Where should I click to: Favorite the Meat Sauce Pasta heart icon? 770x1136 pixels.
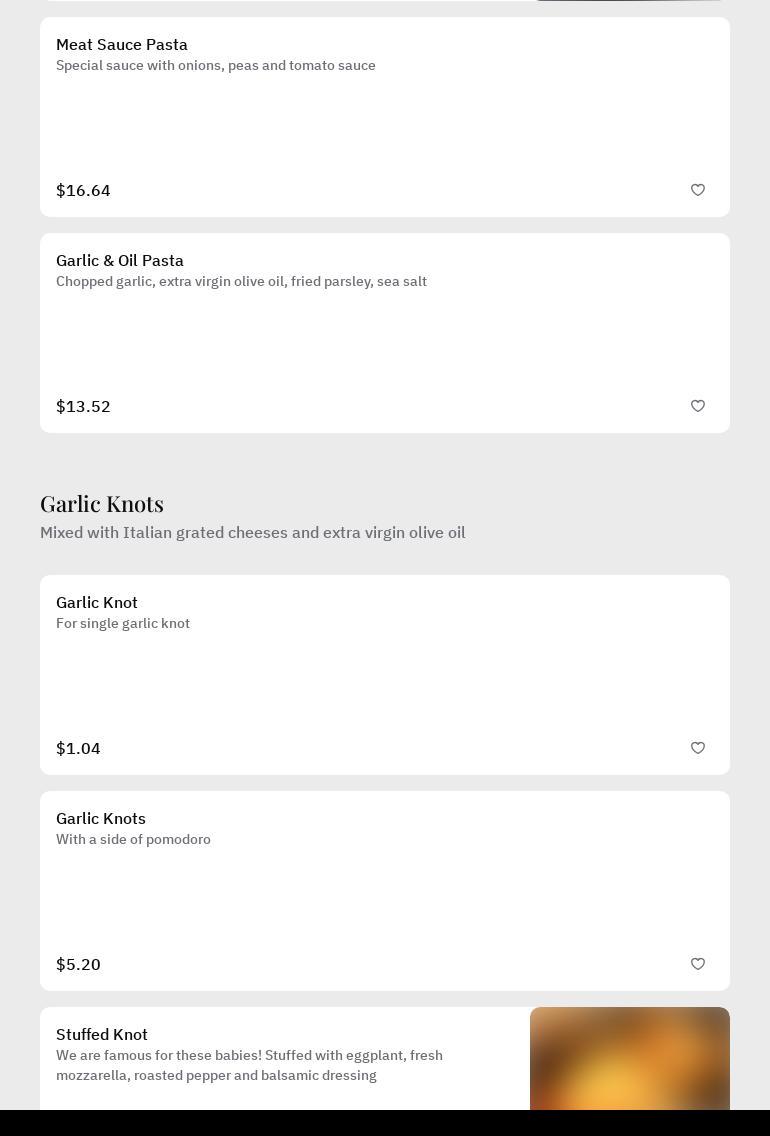tap(698, 190)
